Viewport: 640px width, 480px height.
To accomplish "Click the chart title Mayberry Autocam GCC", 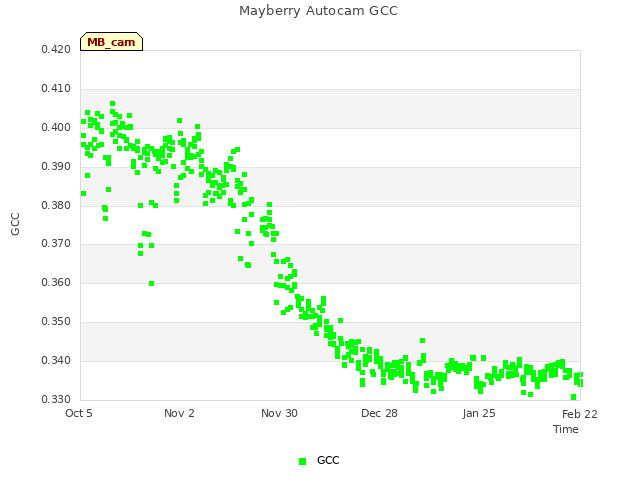I will (x=318, y=11).
